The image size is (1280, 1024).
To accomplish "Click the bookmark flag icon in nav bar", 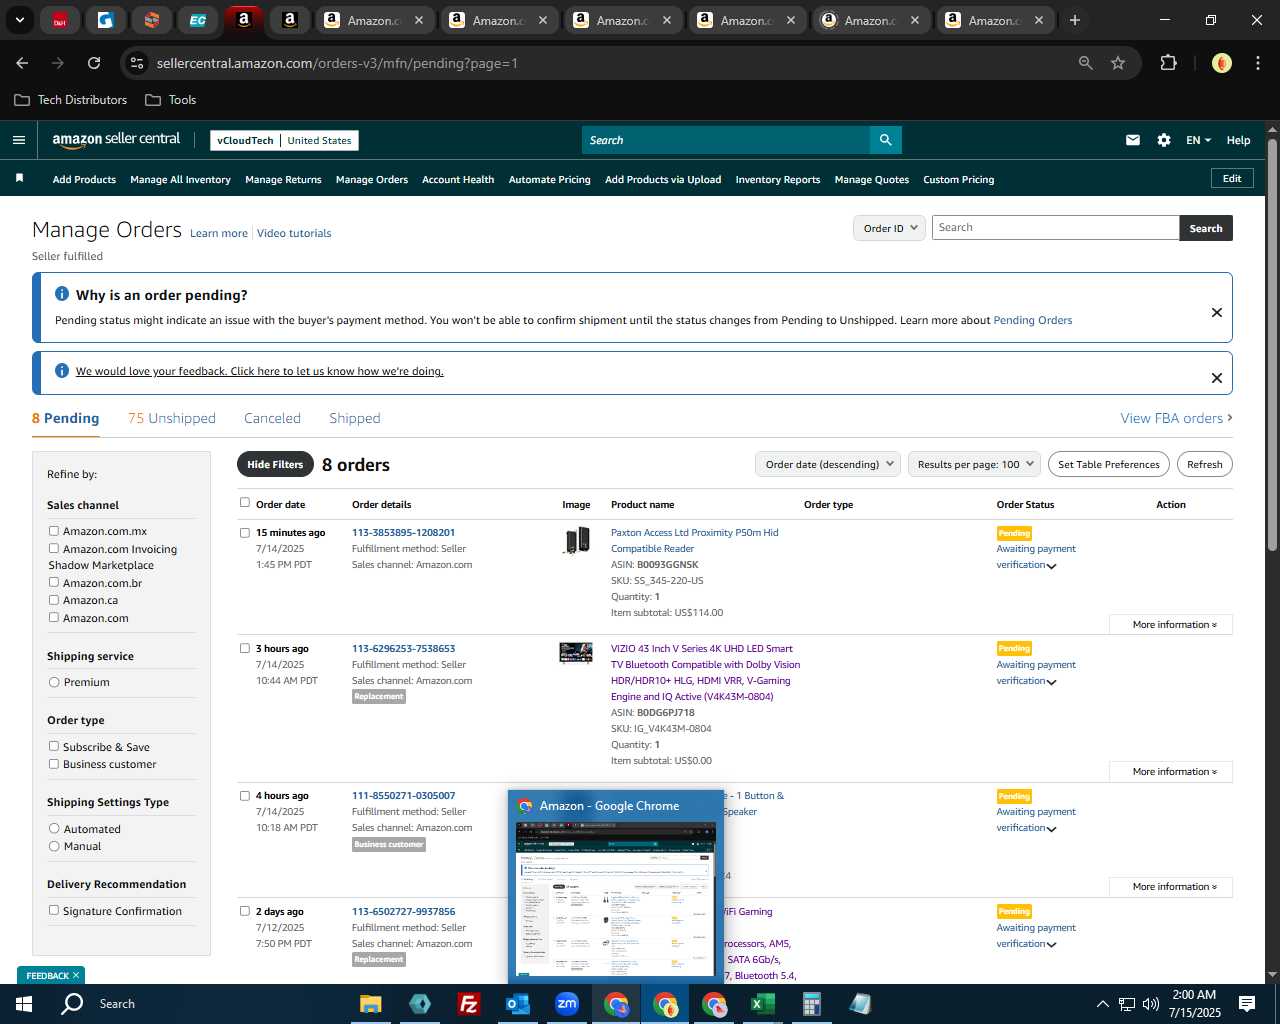I will click(19, 178).
